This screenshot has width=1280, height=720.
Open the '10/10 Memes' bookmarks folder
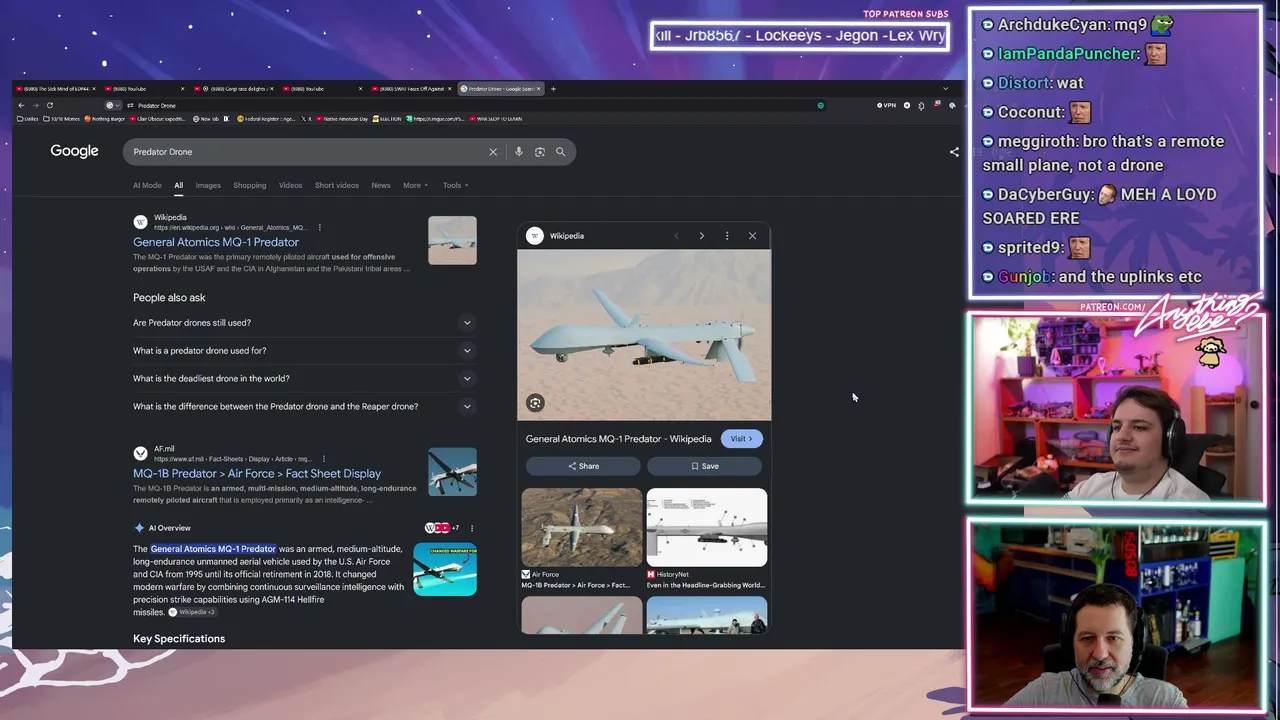(x=62, y=119)
